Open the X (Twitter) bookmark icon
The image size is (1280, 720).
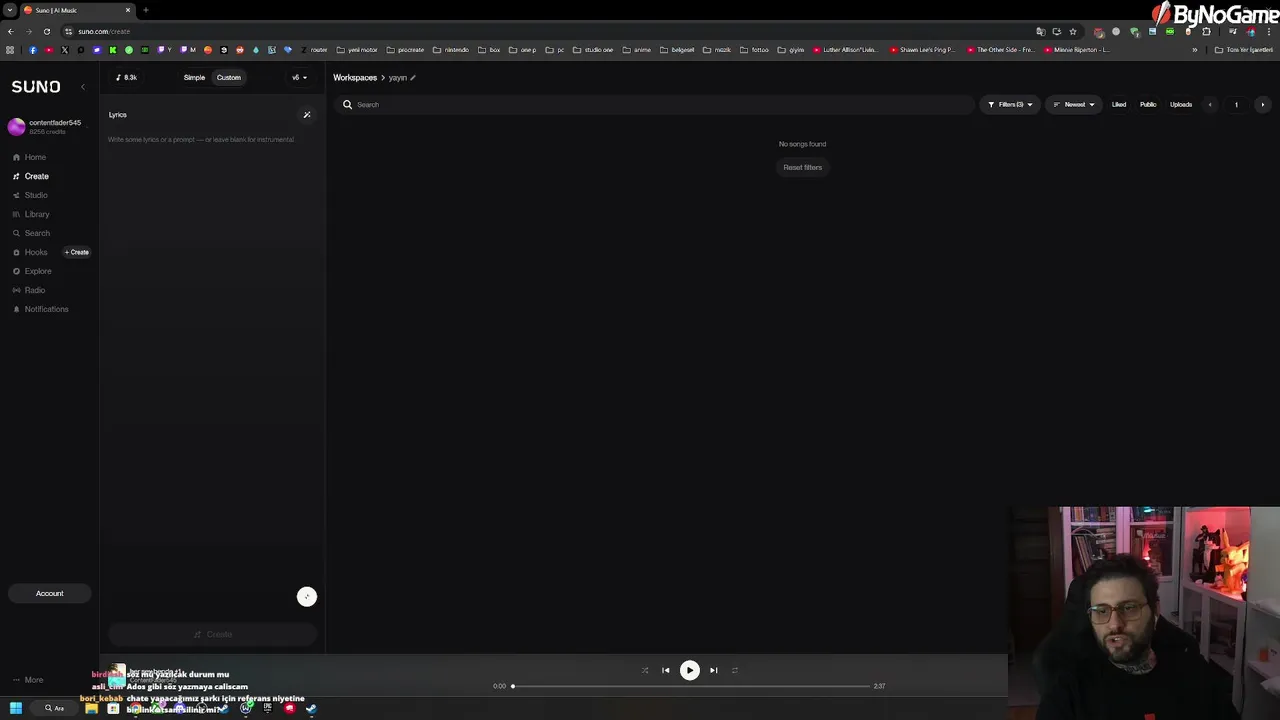click(x=65, y=50)
